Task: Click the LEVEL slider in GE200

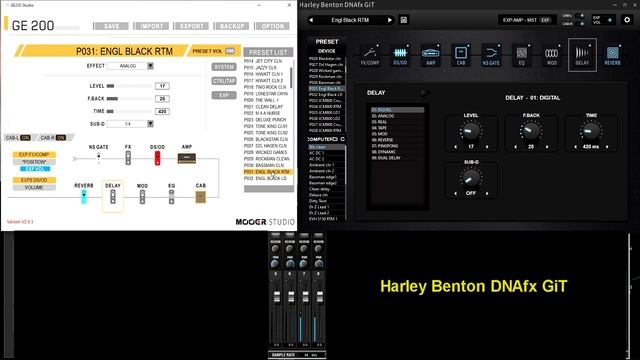Action: pyautogui.click(x=129, y=86)
